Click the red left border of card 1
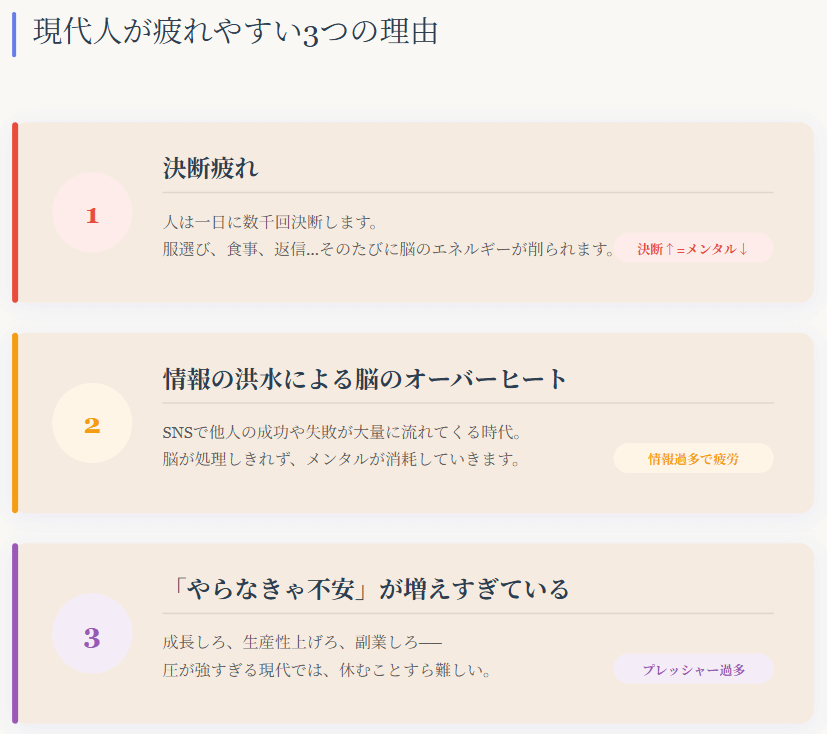 tap(15, 212)
